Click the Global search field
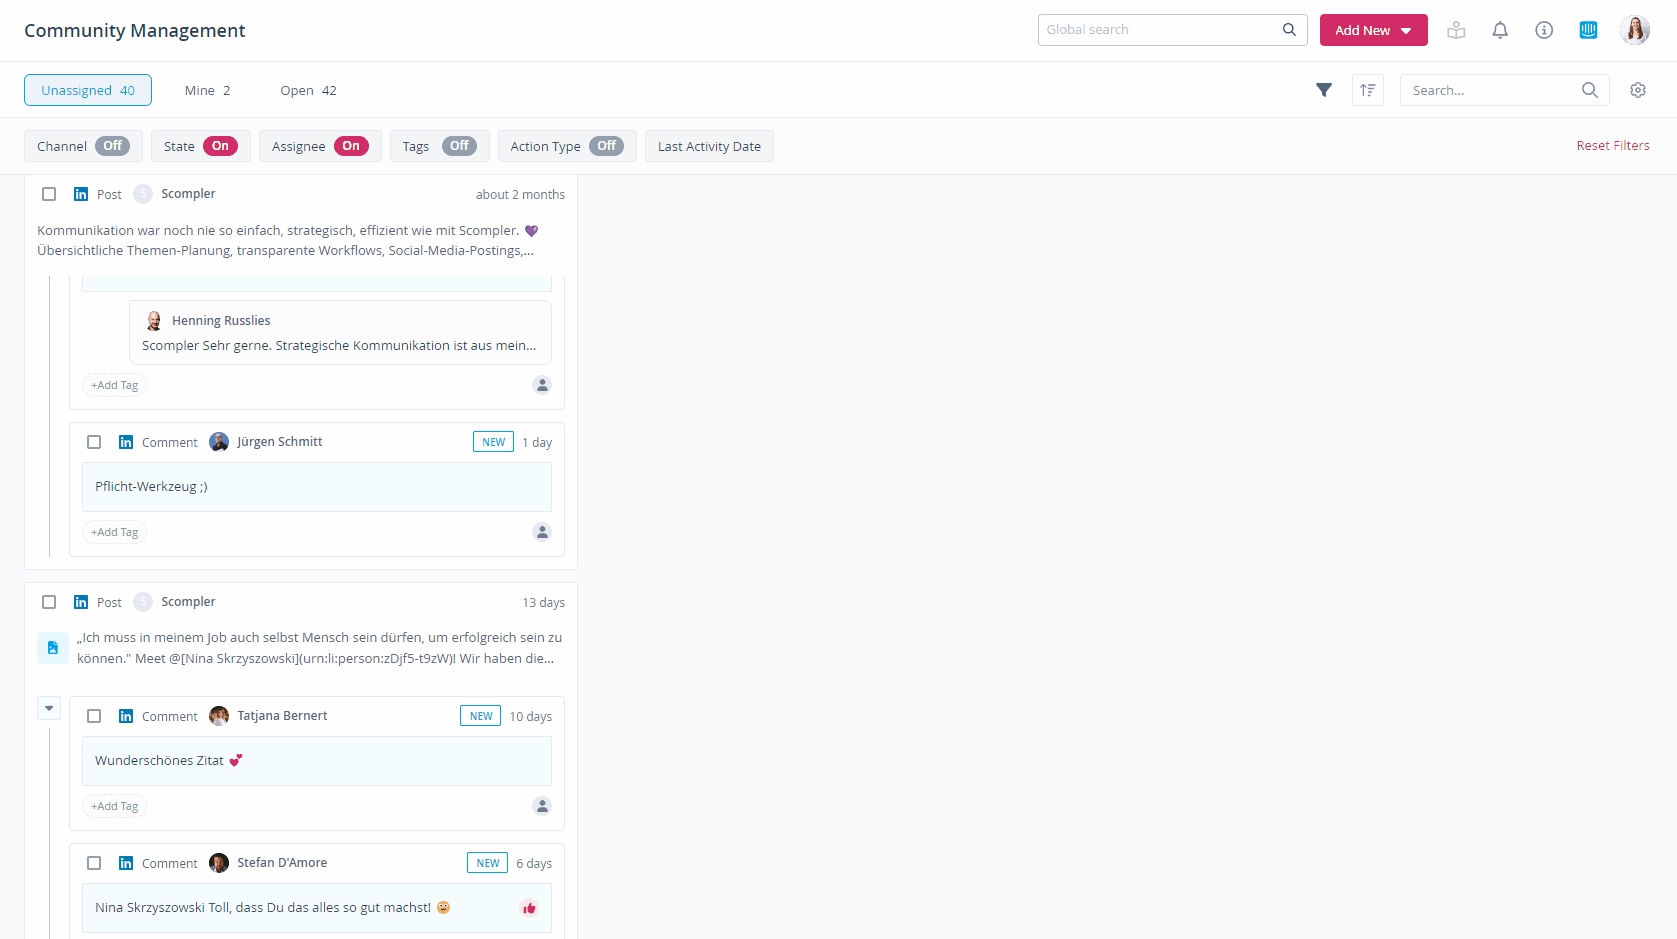1677x939 pixels. tap(1160, 30)
